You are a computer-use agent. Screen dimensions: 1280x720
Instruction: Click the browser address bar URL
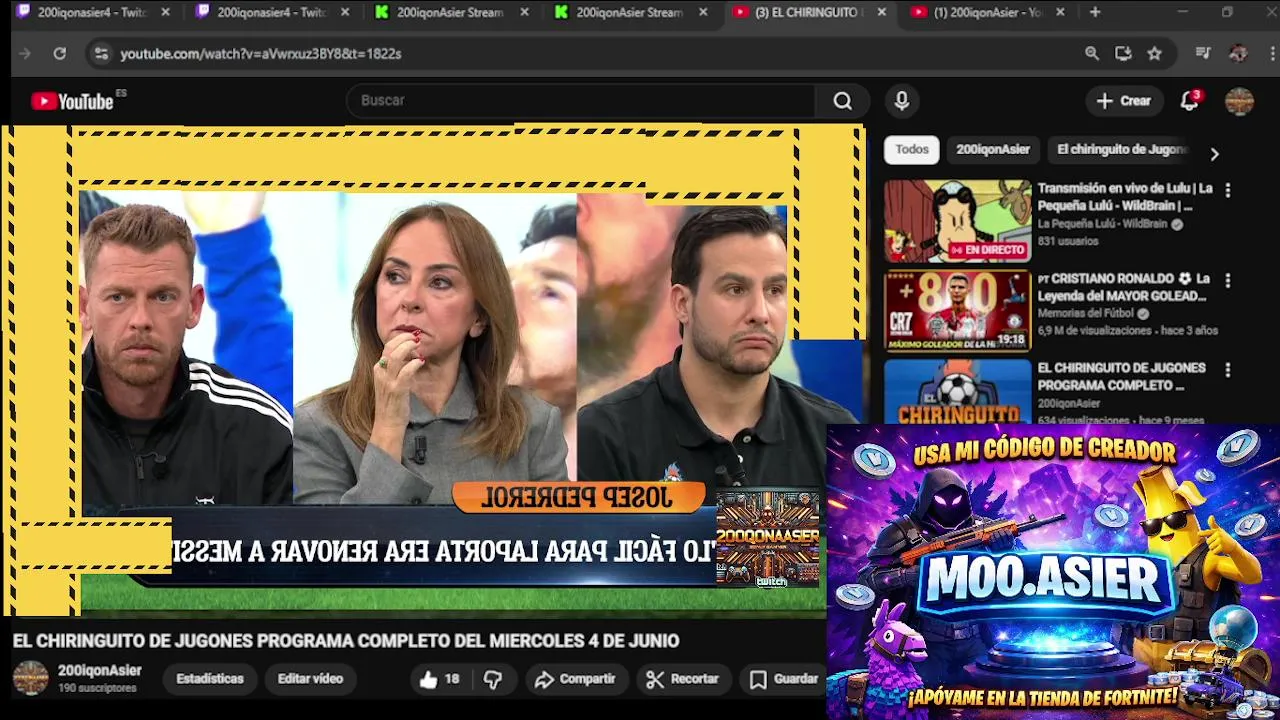[x=261, y=54]
